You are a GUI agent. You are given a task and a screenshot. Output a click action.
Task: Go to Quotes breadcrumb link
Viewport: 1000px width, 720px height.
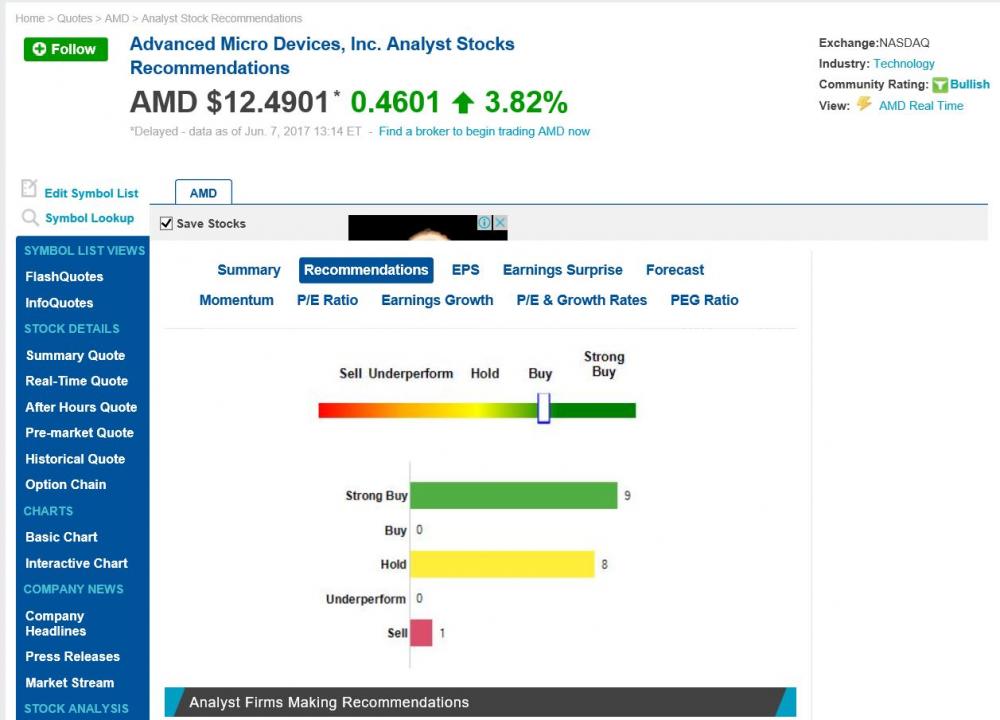(75, 18)
